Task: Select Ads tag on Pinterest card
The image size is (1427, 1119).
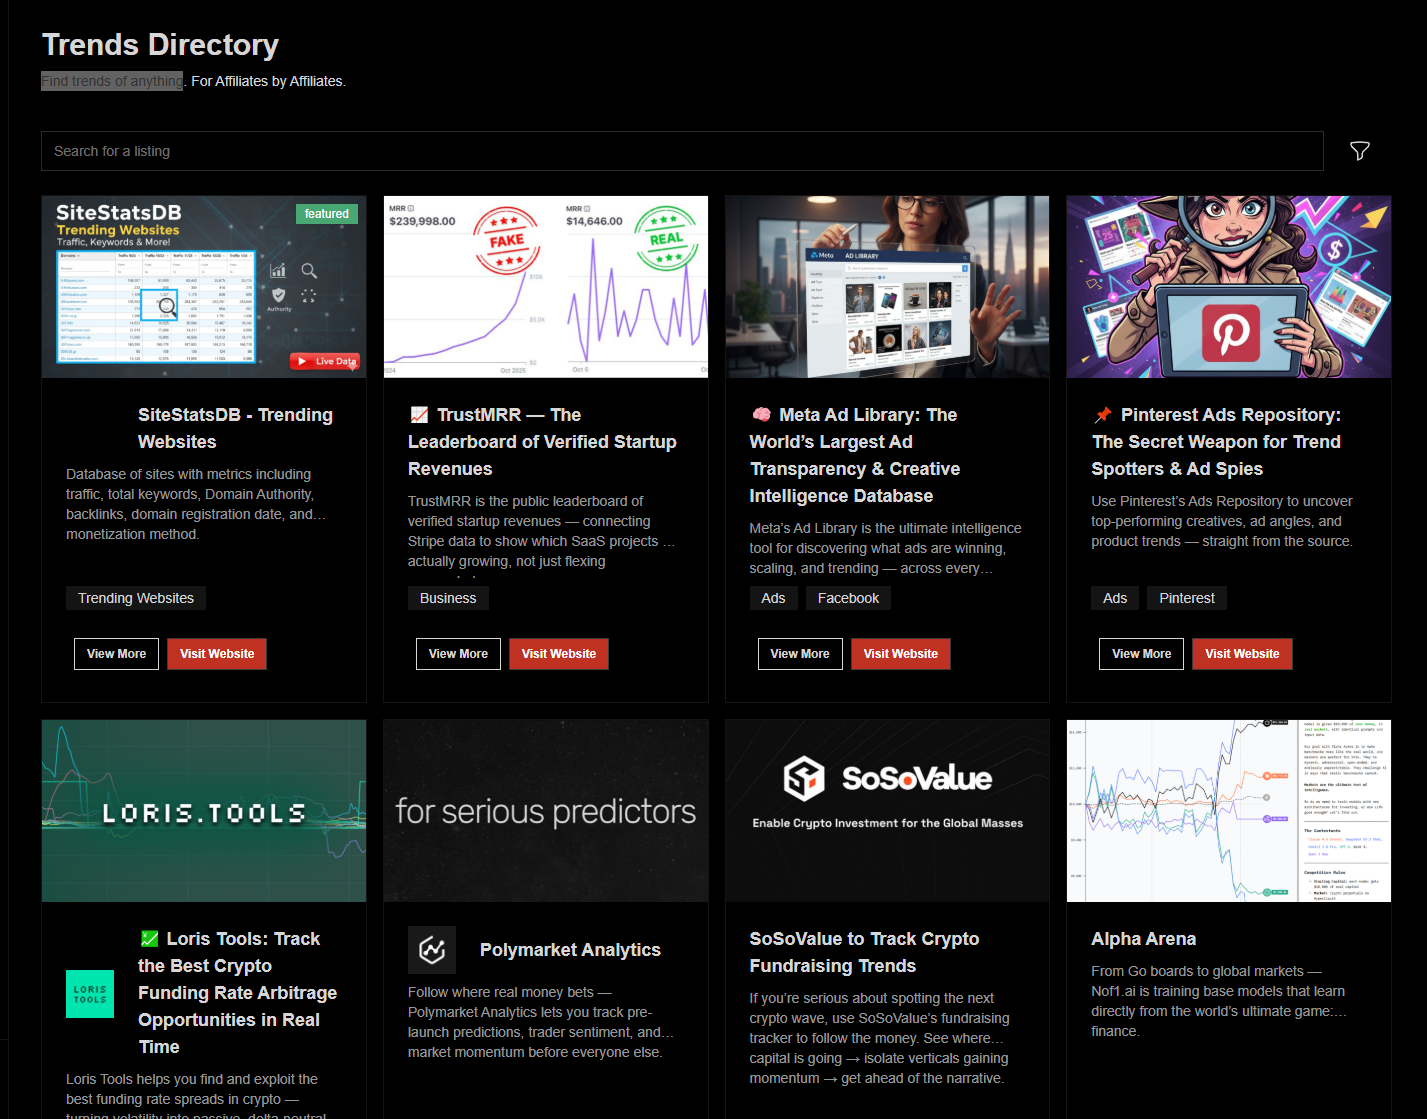Action: coord(1115,598)
